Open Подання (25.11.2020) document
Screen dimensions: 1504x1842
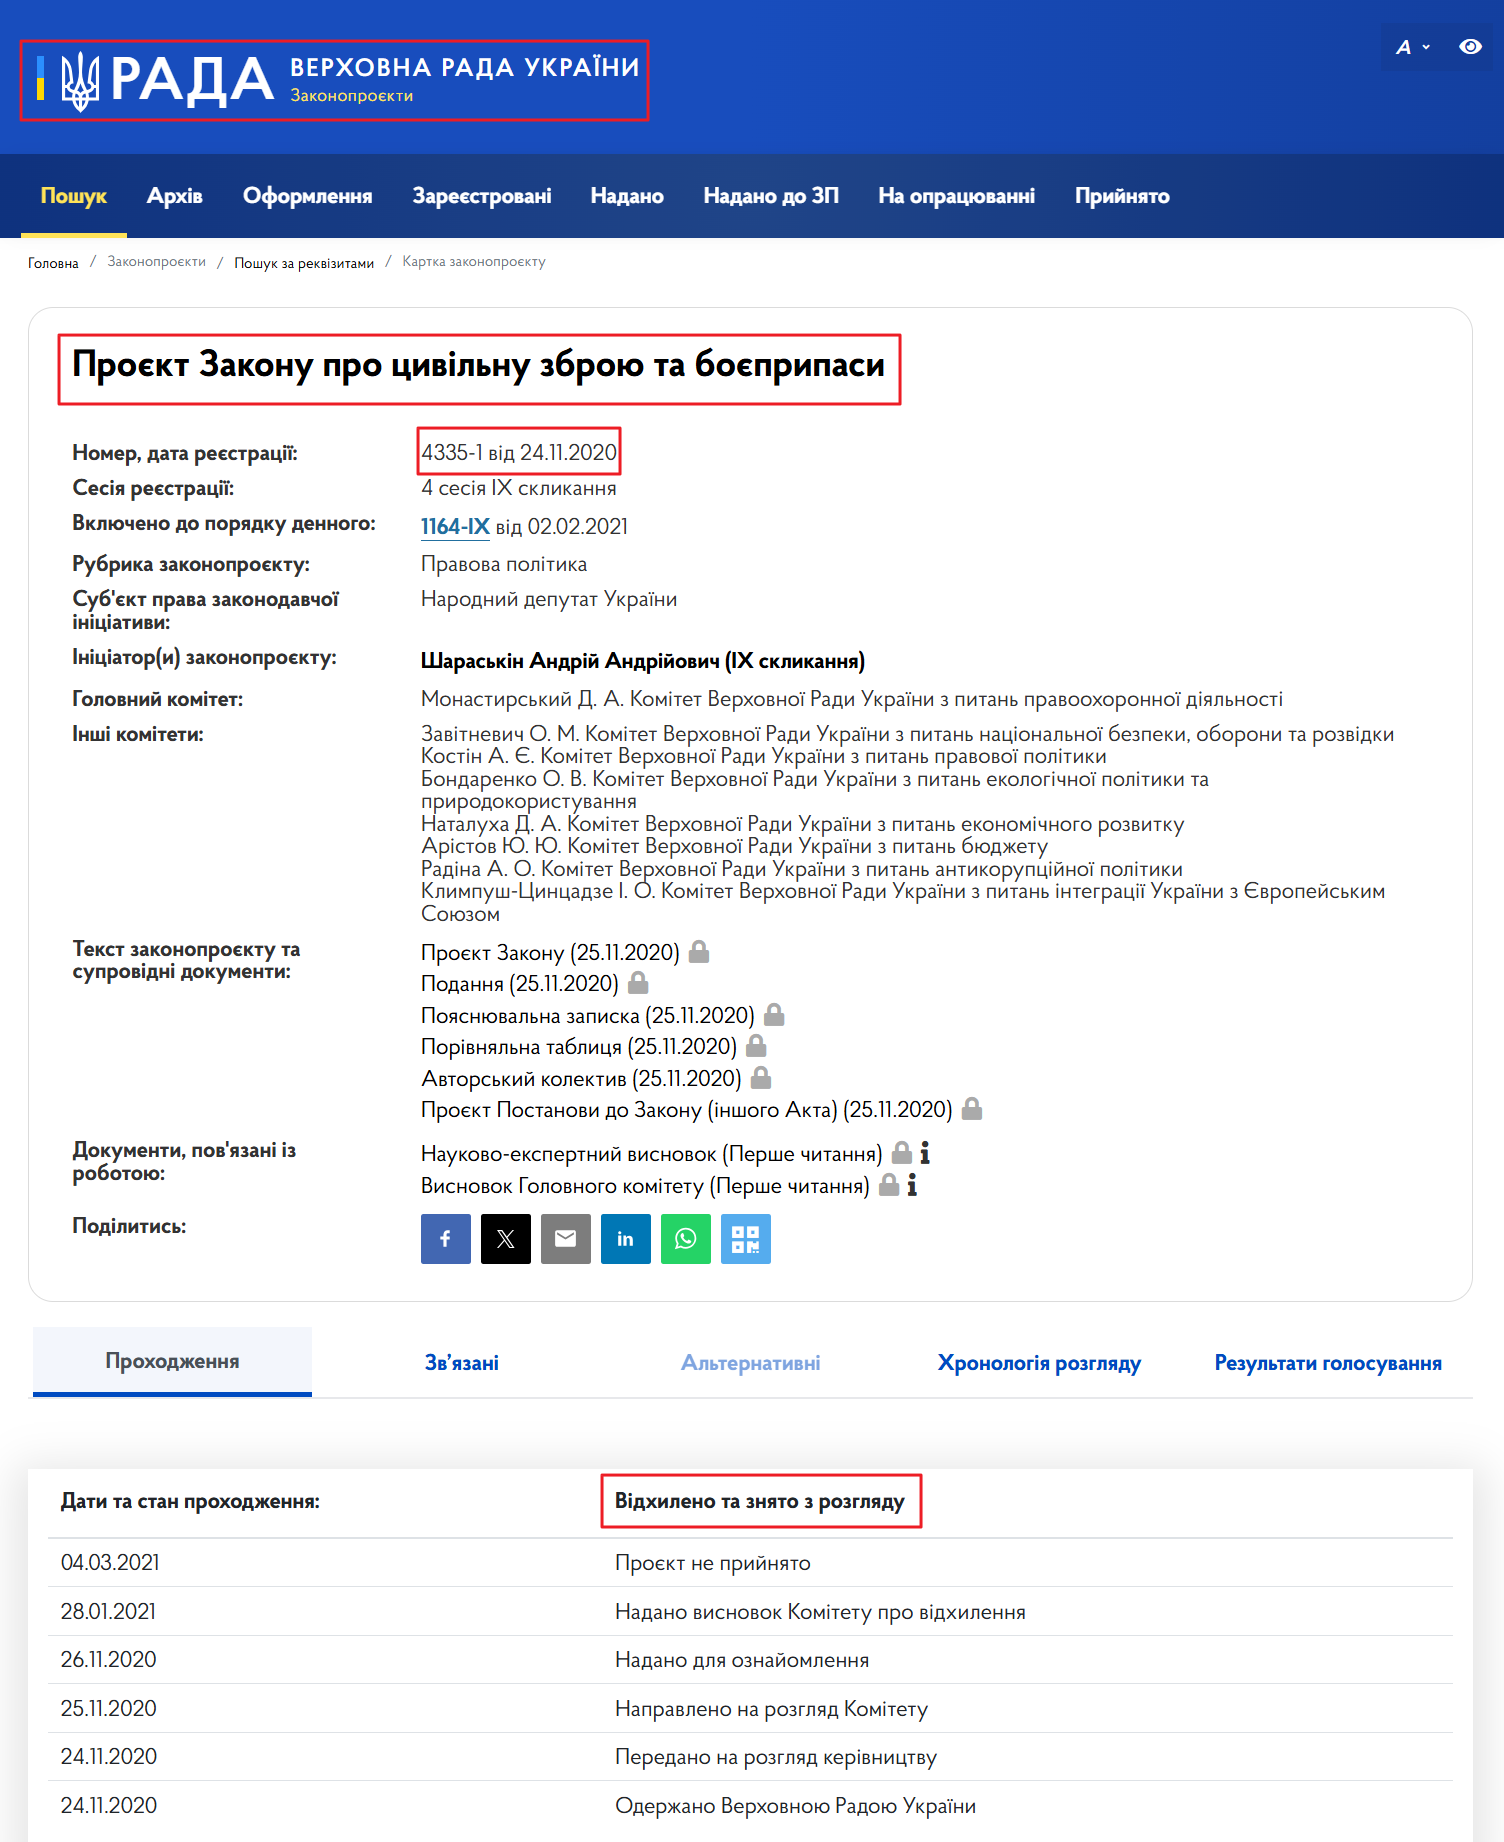[520, 984]
